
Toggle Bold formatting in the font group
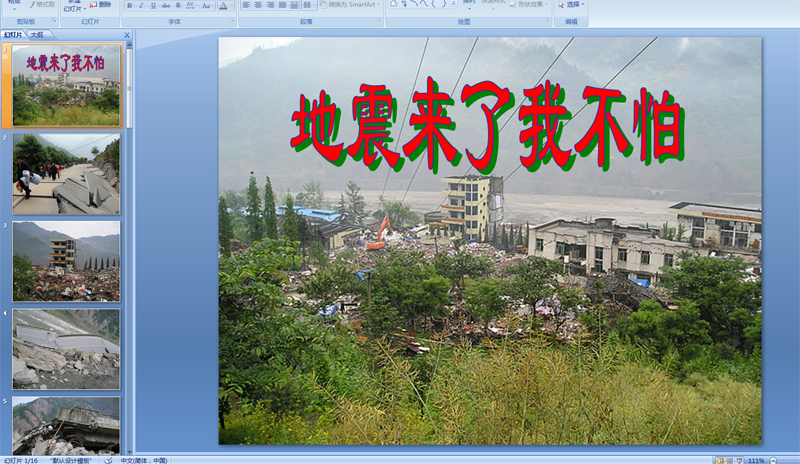pos(130,6)
